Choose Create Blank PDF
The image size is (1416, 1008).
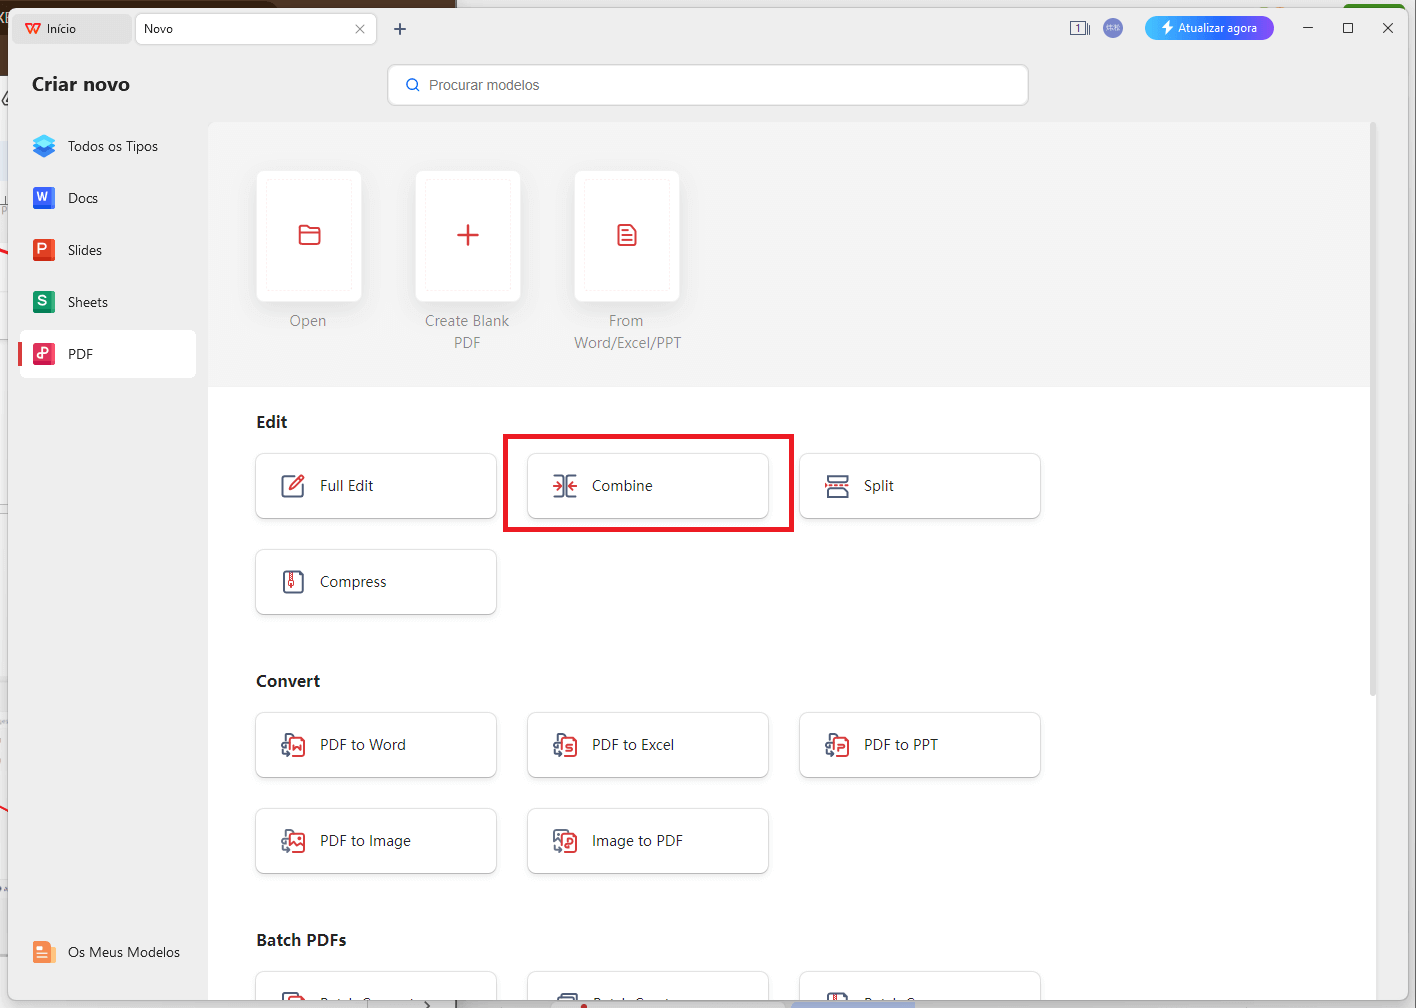pyautogui.click(x=467, y=236)
